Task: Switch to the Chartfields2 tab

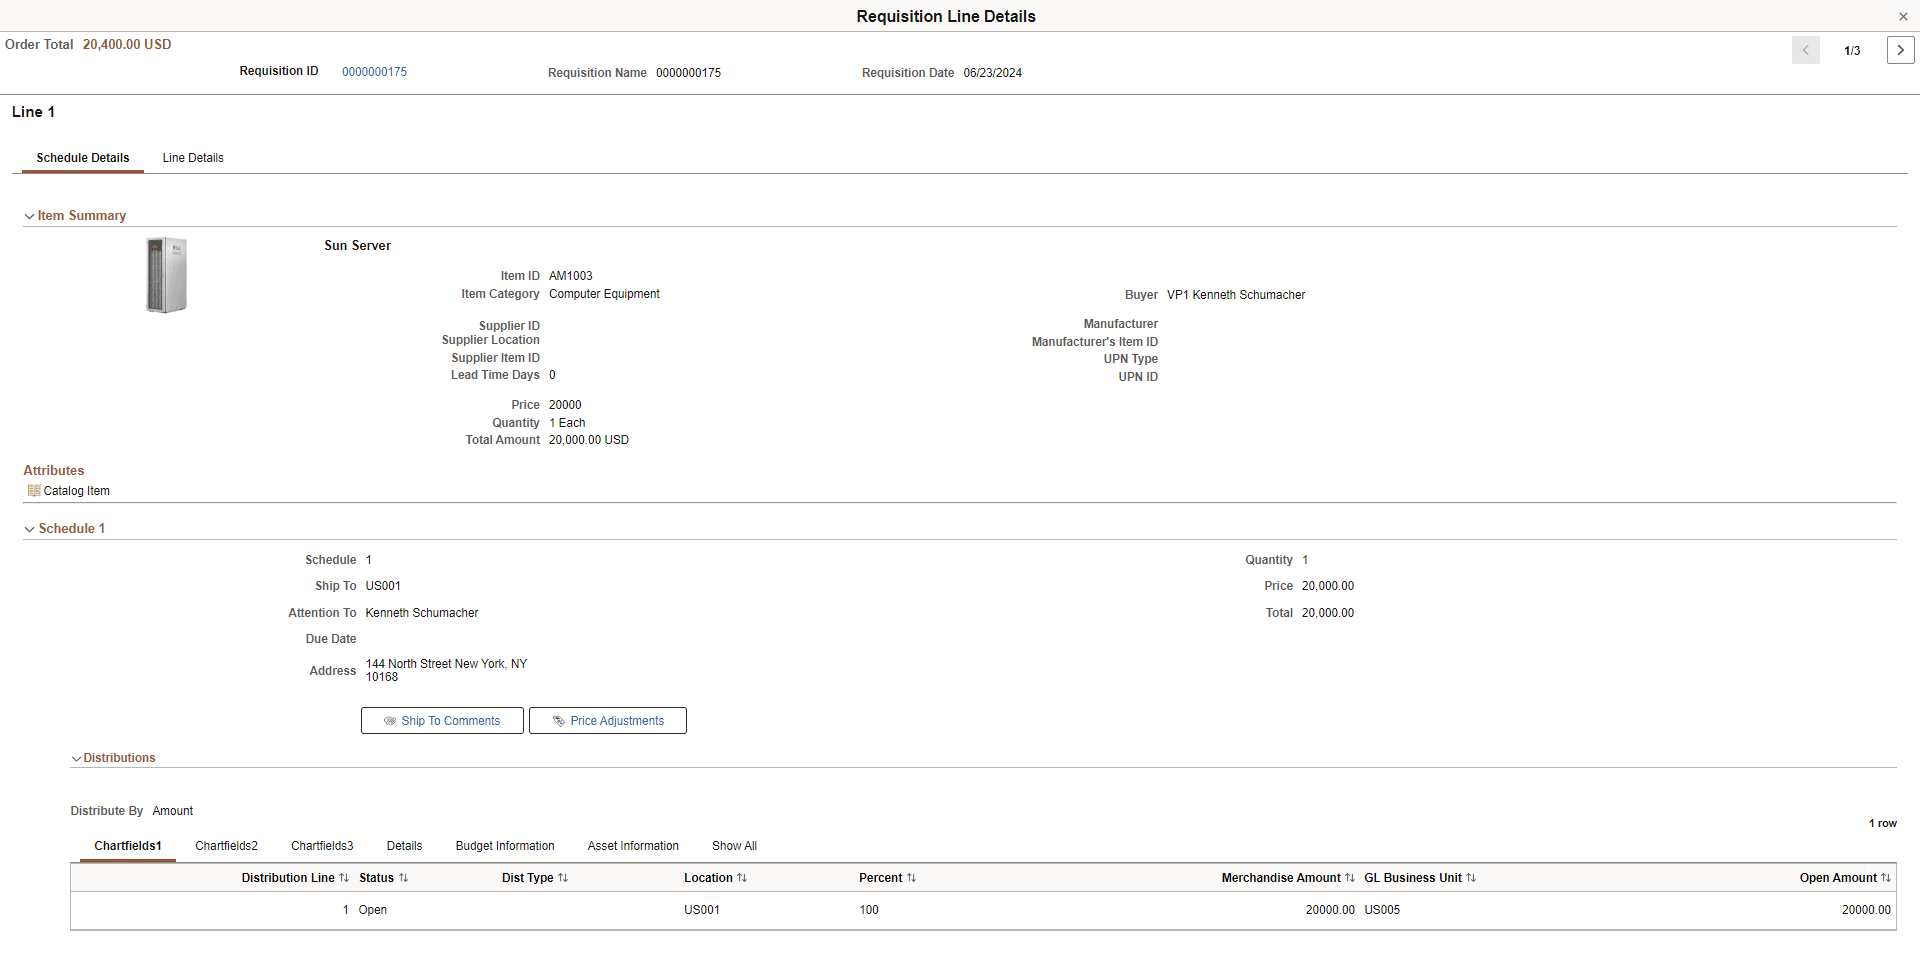Action: pyautogui.click(x=227, y=845)
